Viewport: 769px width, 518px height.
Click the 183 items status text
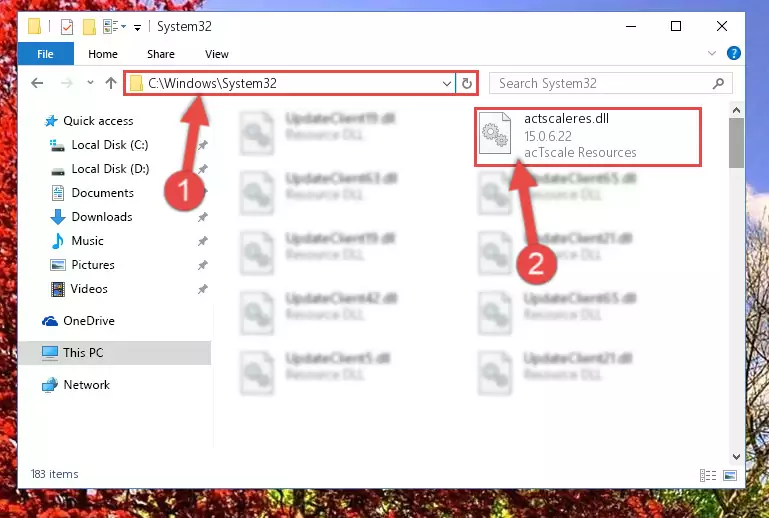point(54,474)
